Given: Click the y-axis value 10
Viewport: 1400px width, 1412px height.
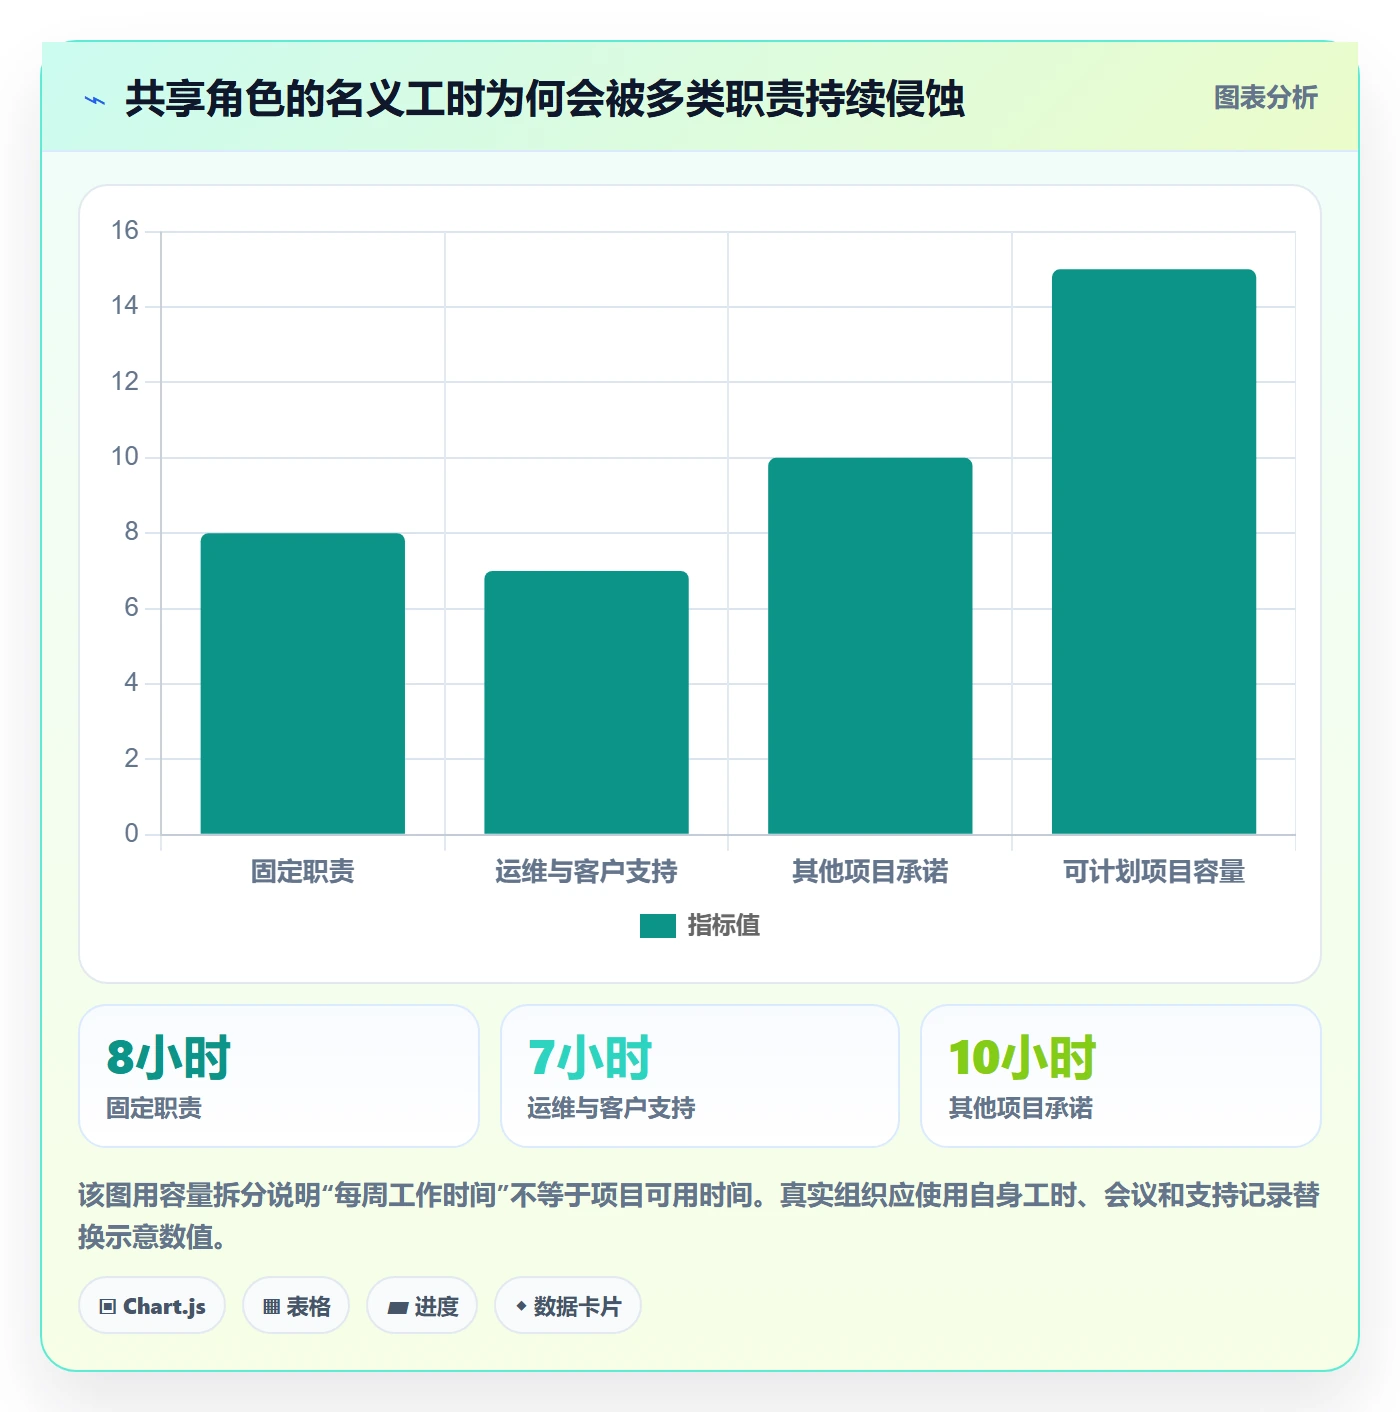Looking at the screenshot, I should 125,457.
